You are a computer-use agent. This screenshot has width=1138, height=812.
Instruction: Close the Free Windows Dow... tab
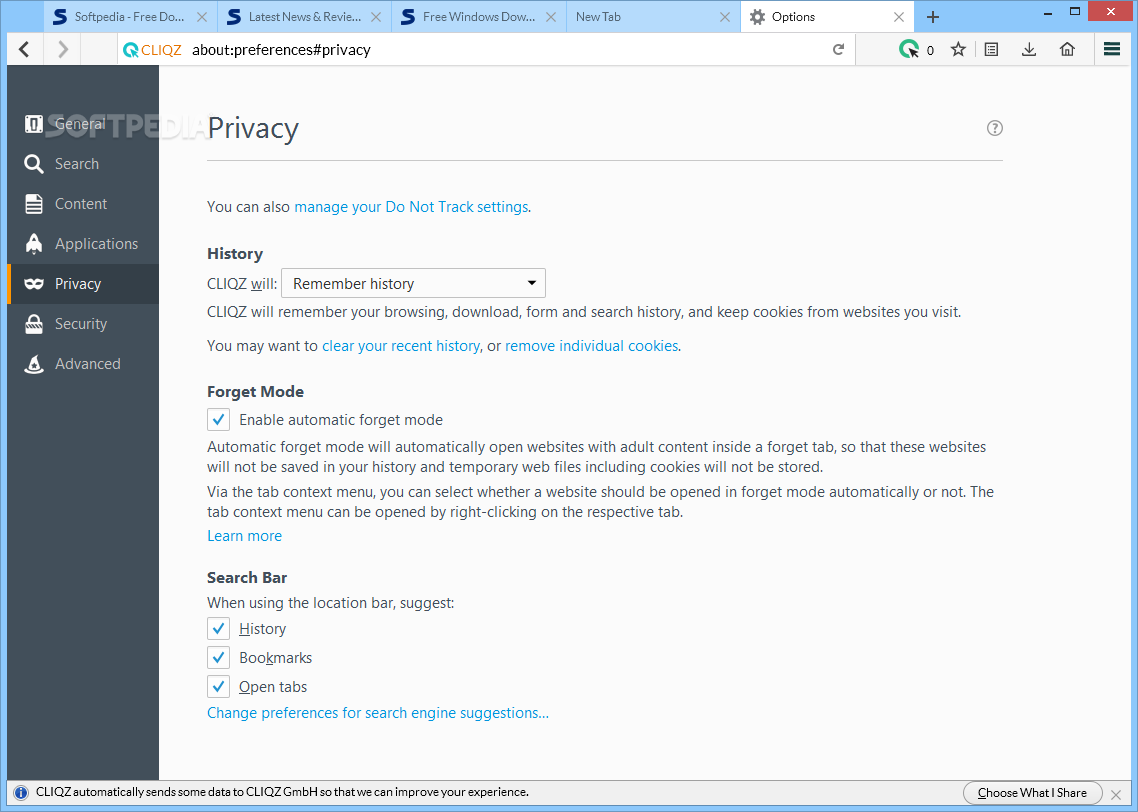tap(551, 17)
